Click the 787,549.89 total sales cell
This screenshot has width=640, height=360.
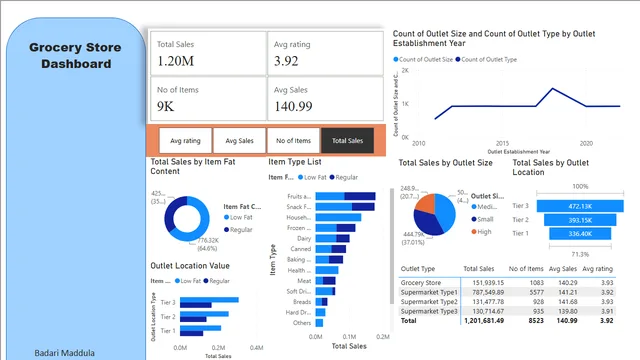[x=488, y=292]
